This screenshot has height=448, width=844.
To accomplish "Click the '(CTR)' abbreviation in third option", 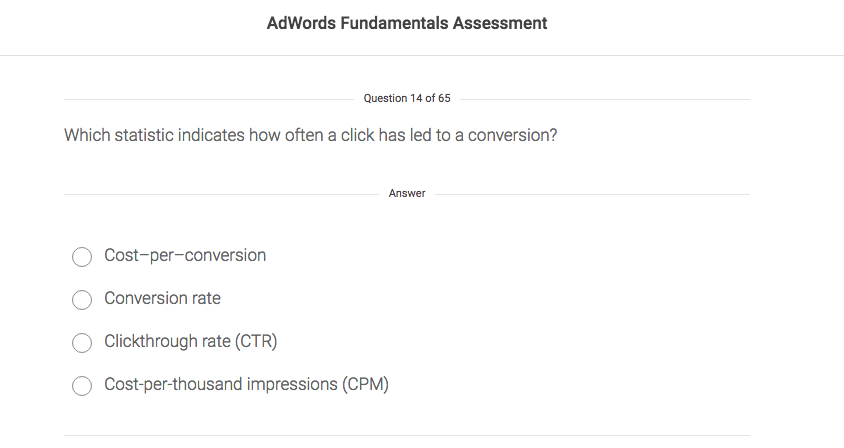I will (x=256, y=341).
